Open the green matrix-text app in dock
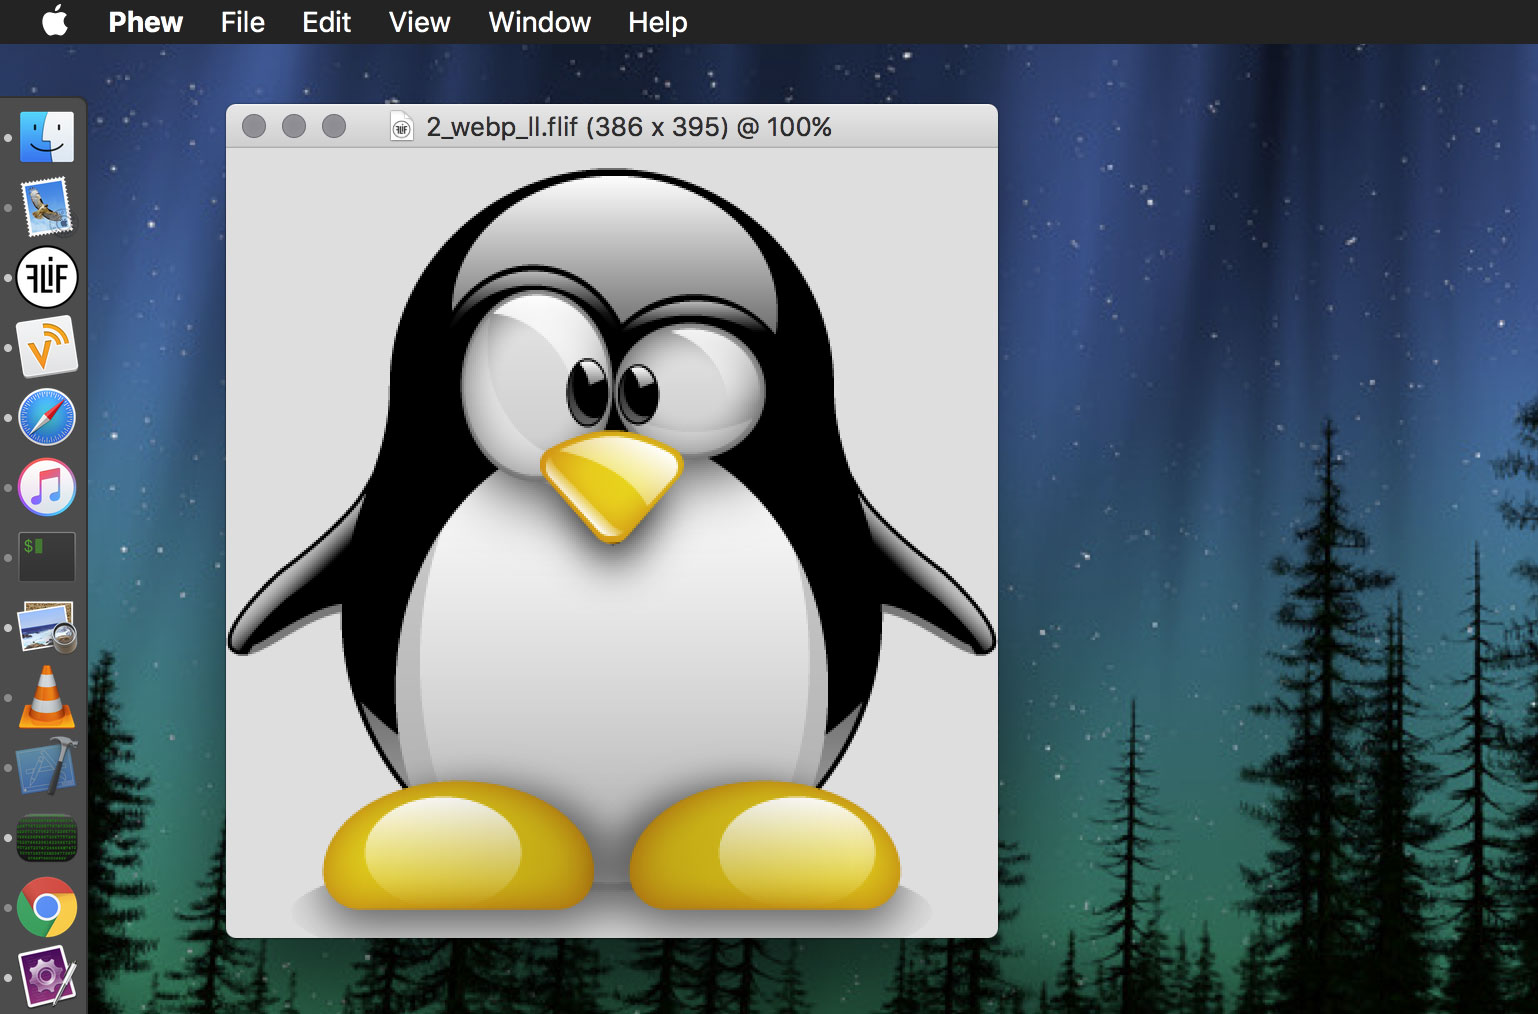The height and width of the screenshot is (1014, 1538). [47, 837]
